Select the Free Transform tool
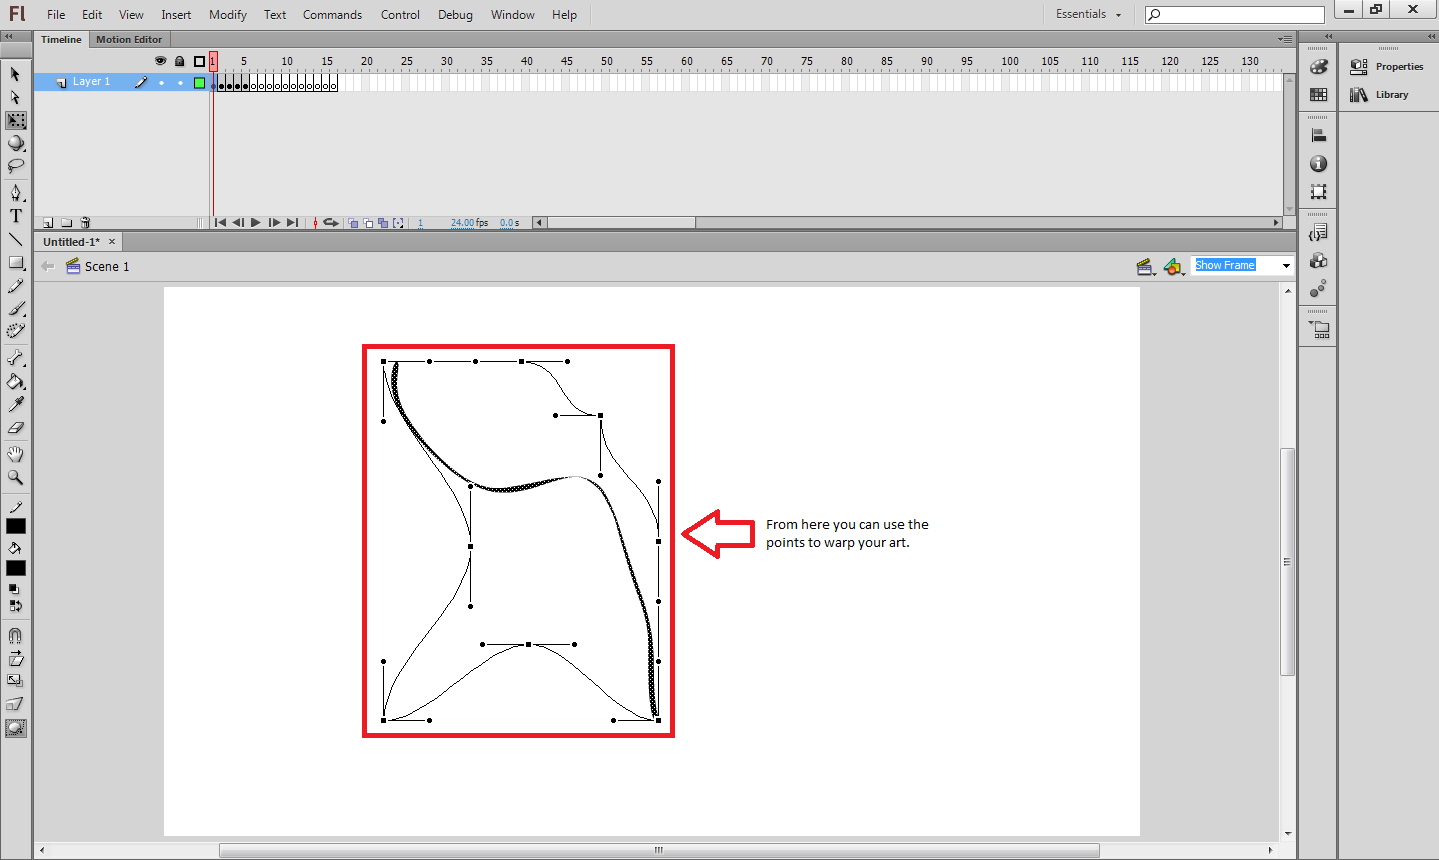This screenshot has width=1439, height=860. [16, 120]
